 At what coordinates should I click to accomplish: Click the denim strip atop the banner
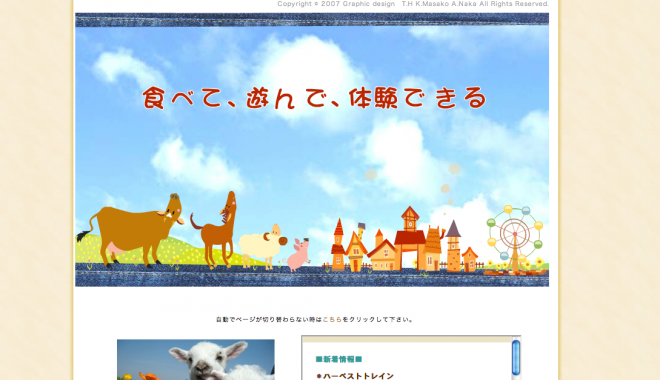point(312,20)
